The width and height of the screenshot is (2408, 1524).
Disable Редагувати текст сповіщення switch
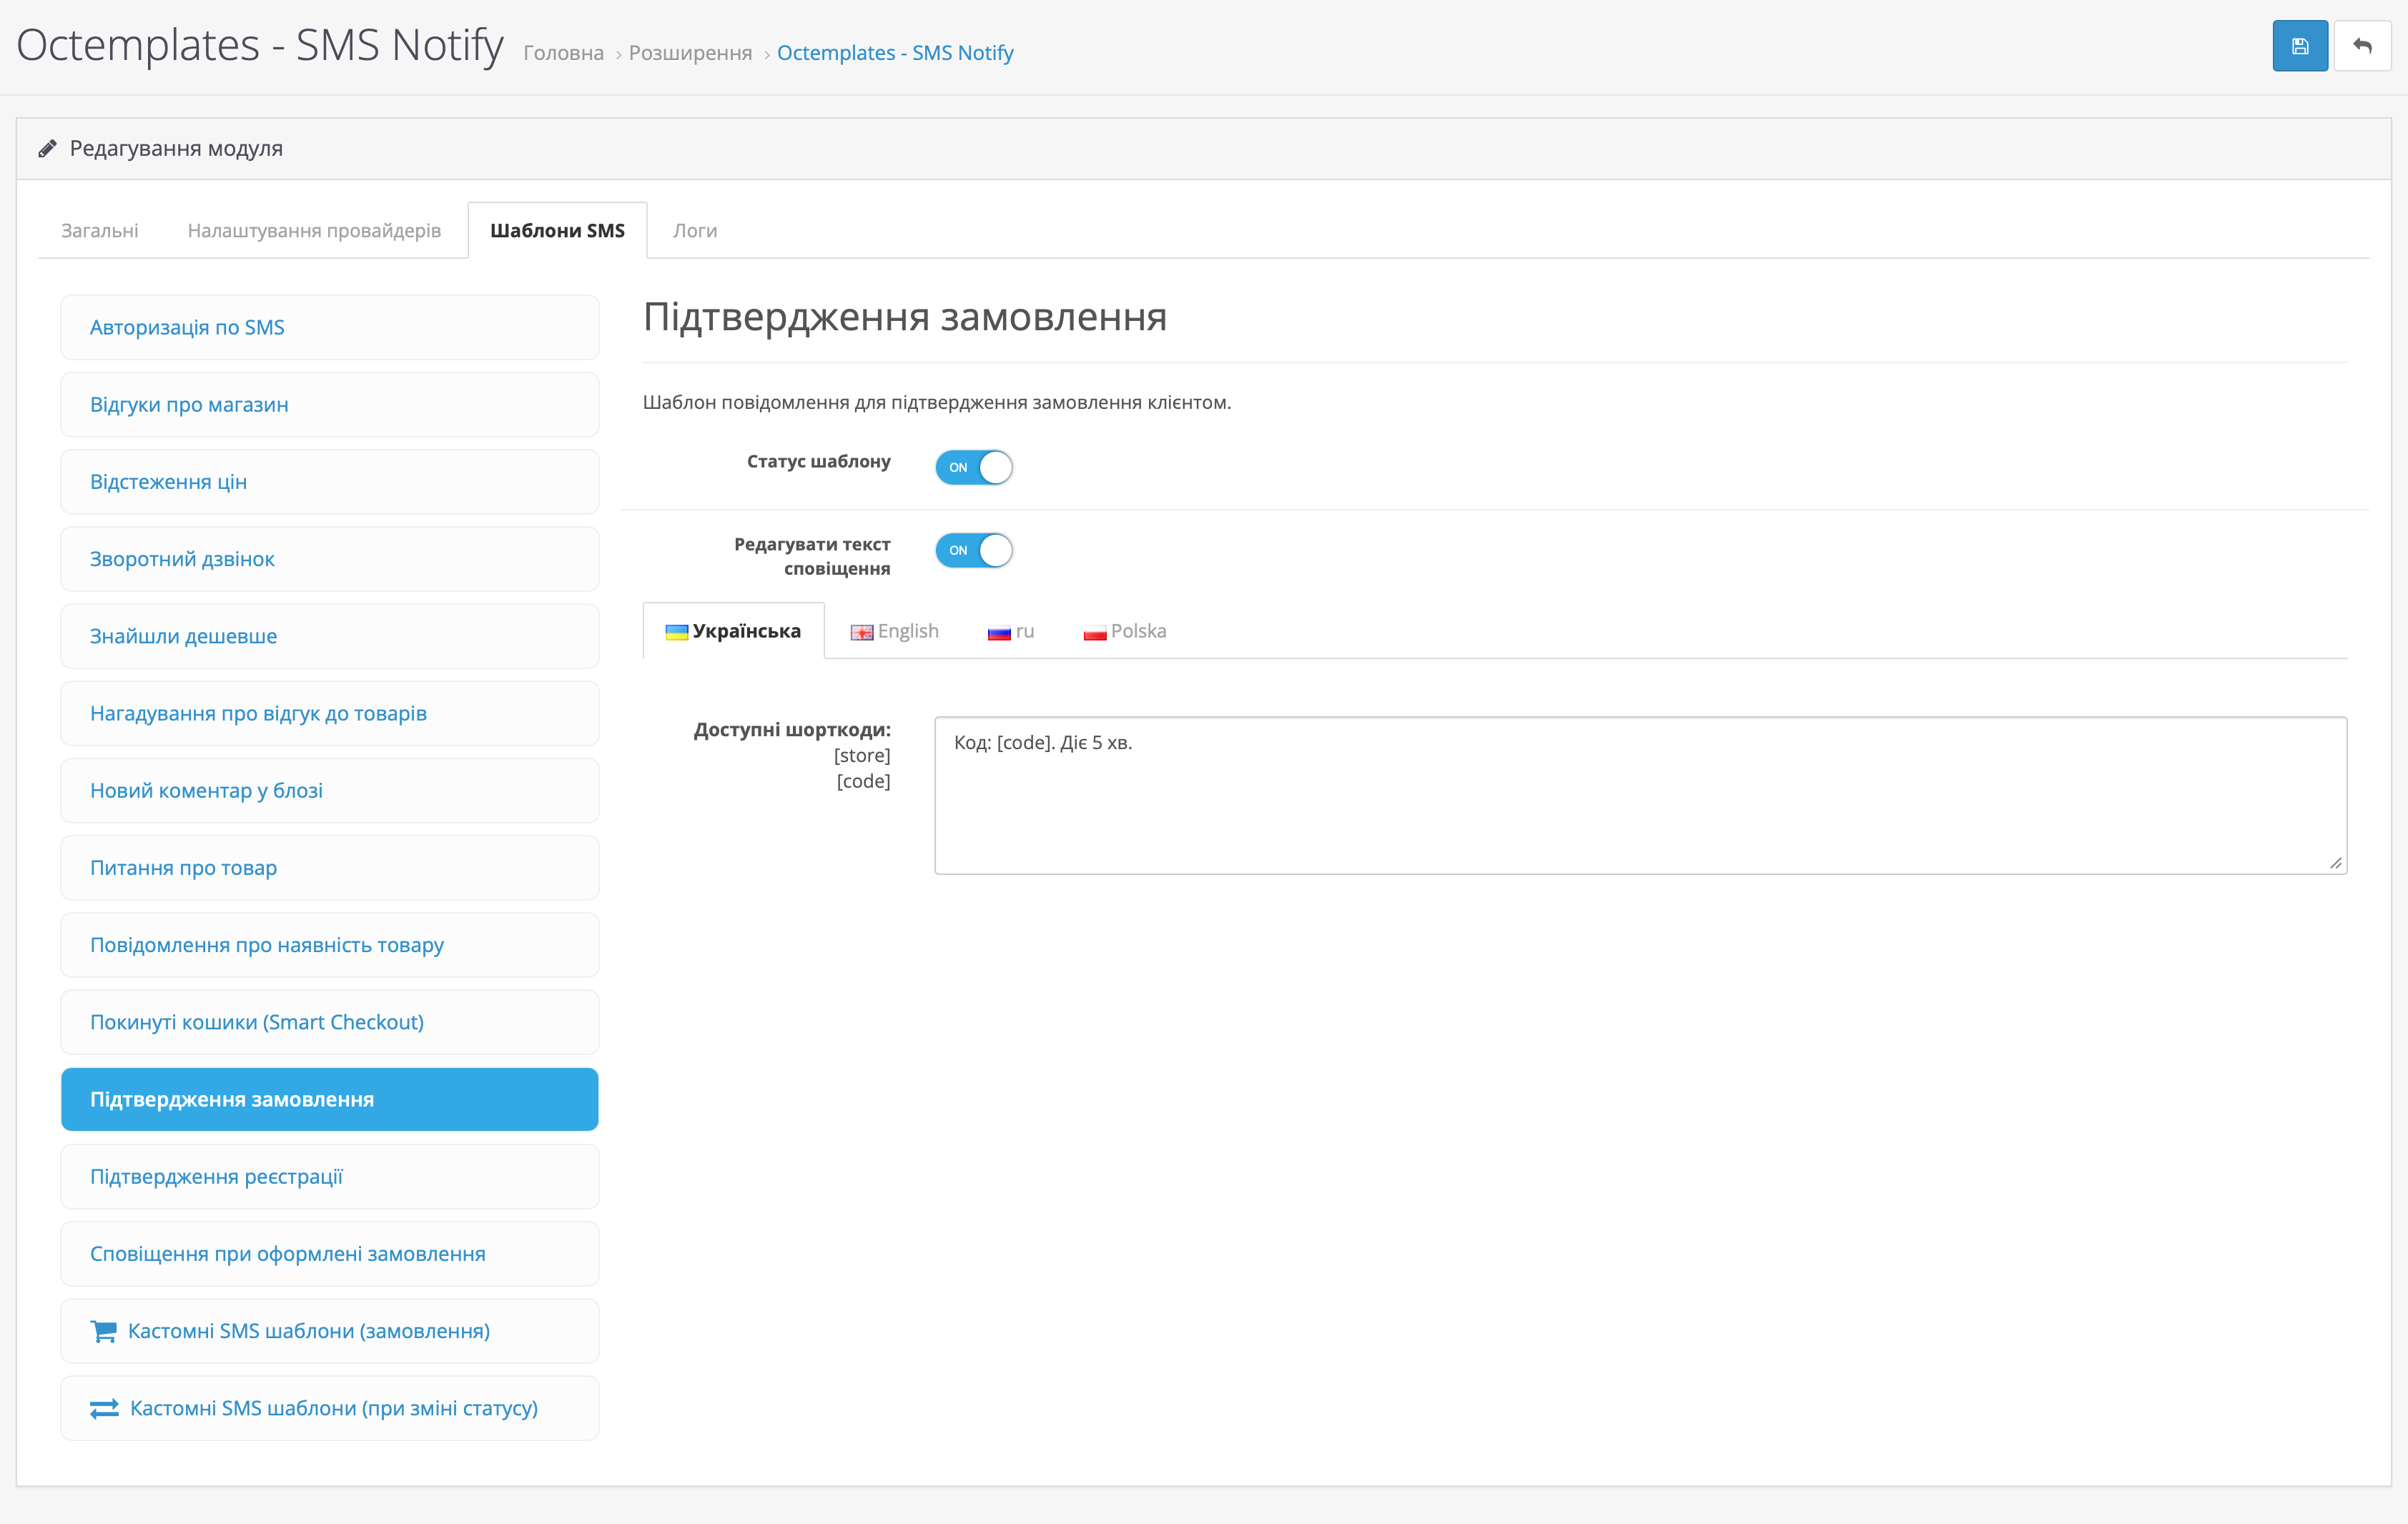pyautogui.click(x=973, y=550)
